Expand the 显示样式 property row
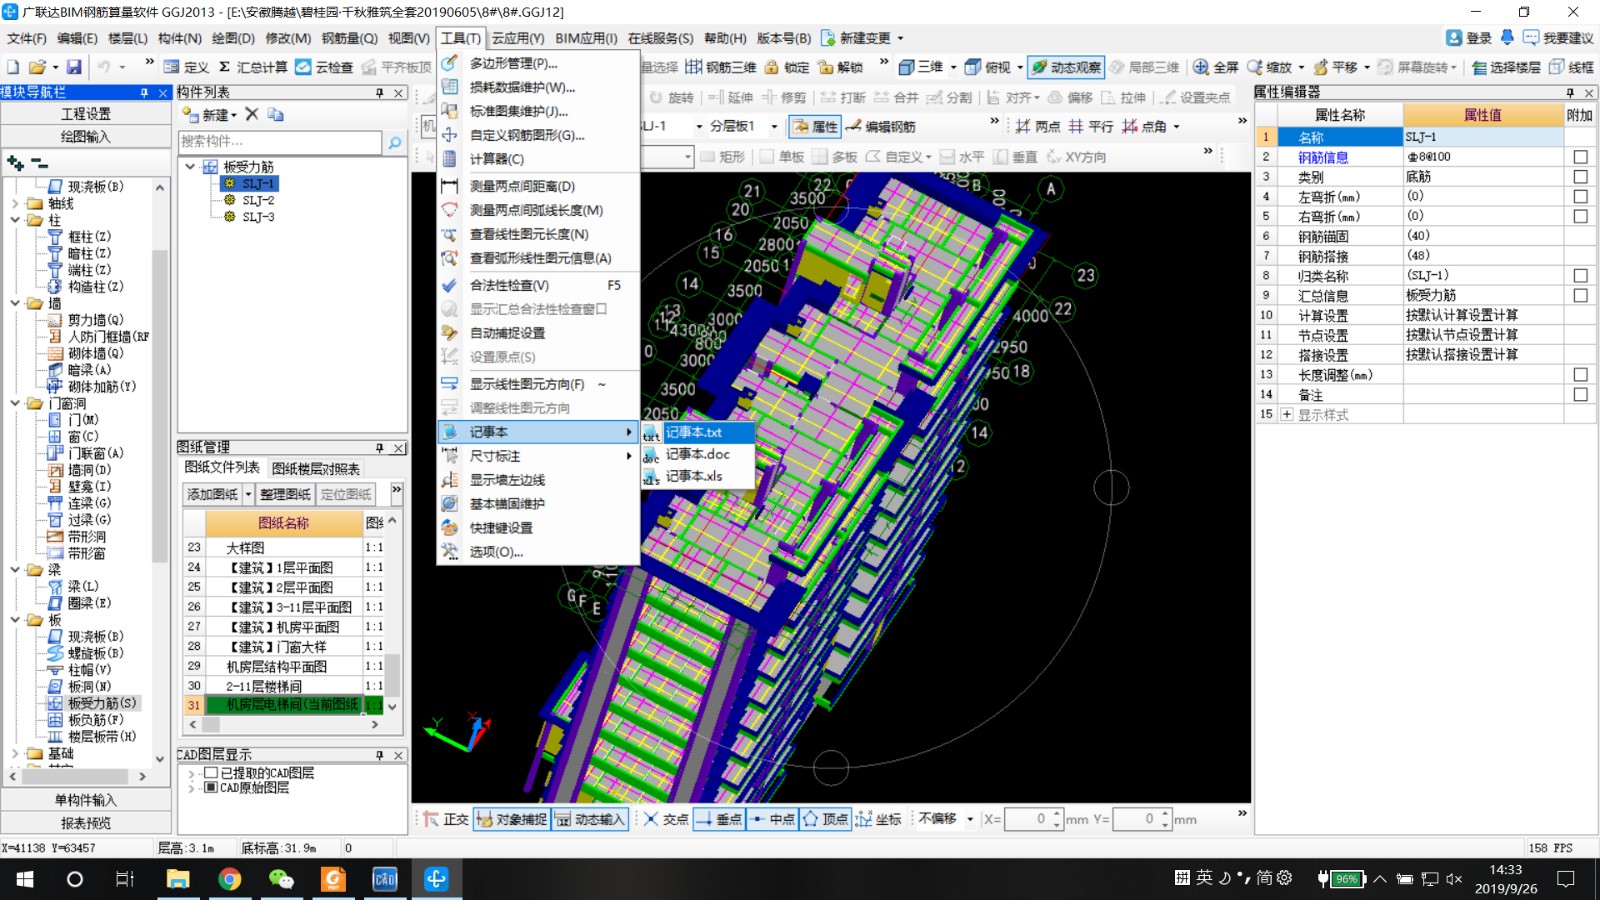The width and height of the screenshot is (1600, 900). point(1287,414)
